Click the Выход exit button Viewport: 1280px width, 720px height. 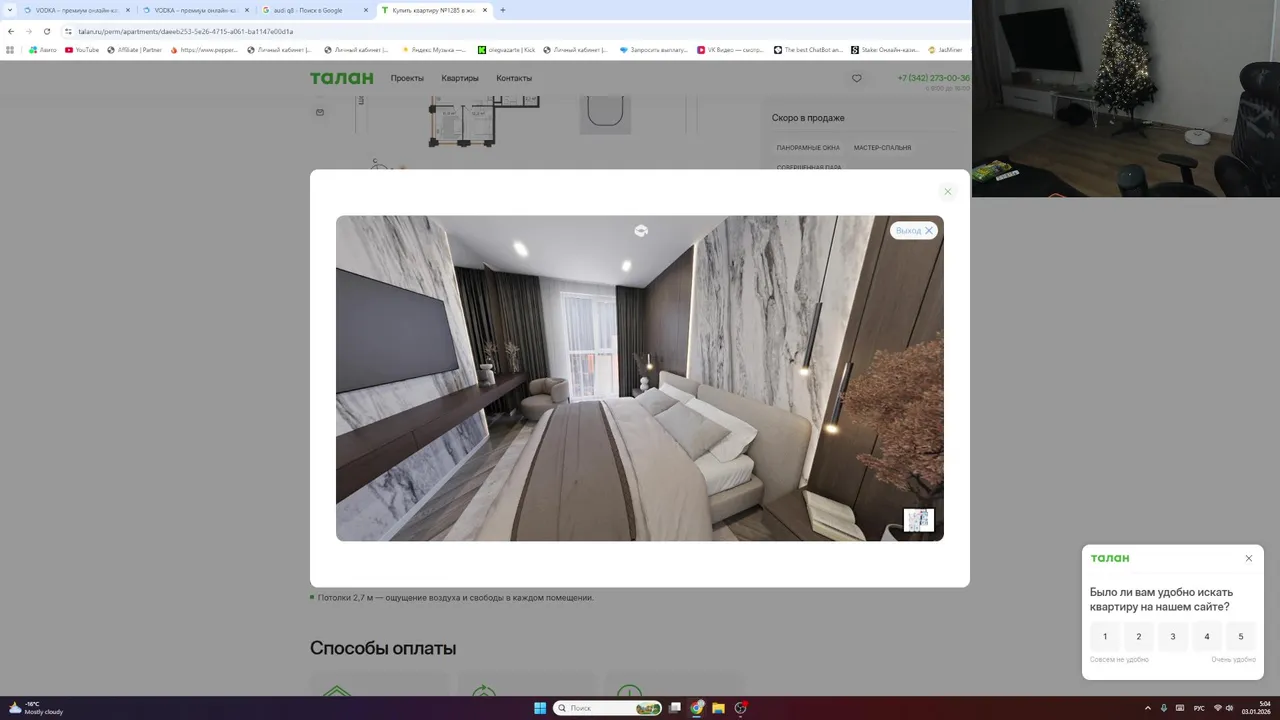click(x=914, y=230)
